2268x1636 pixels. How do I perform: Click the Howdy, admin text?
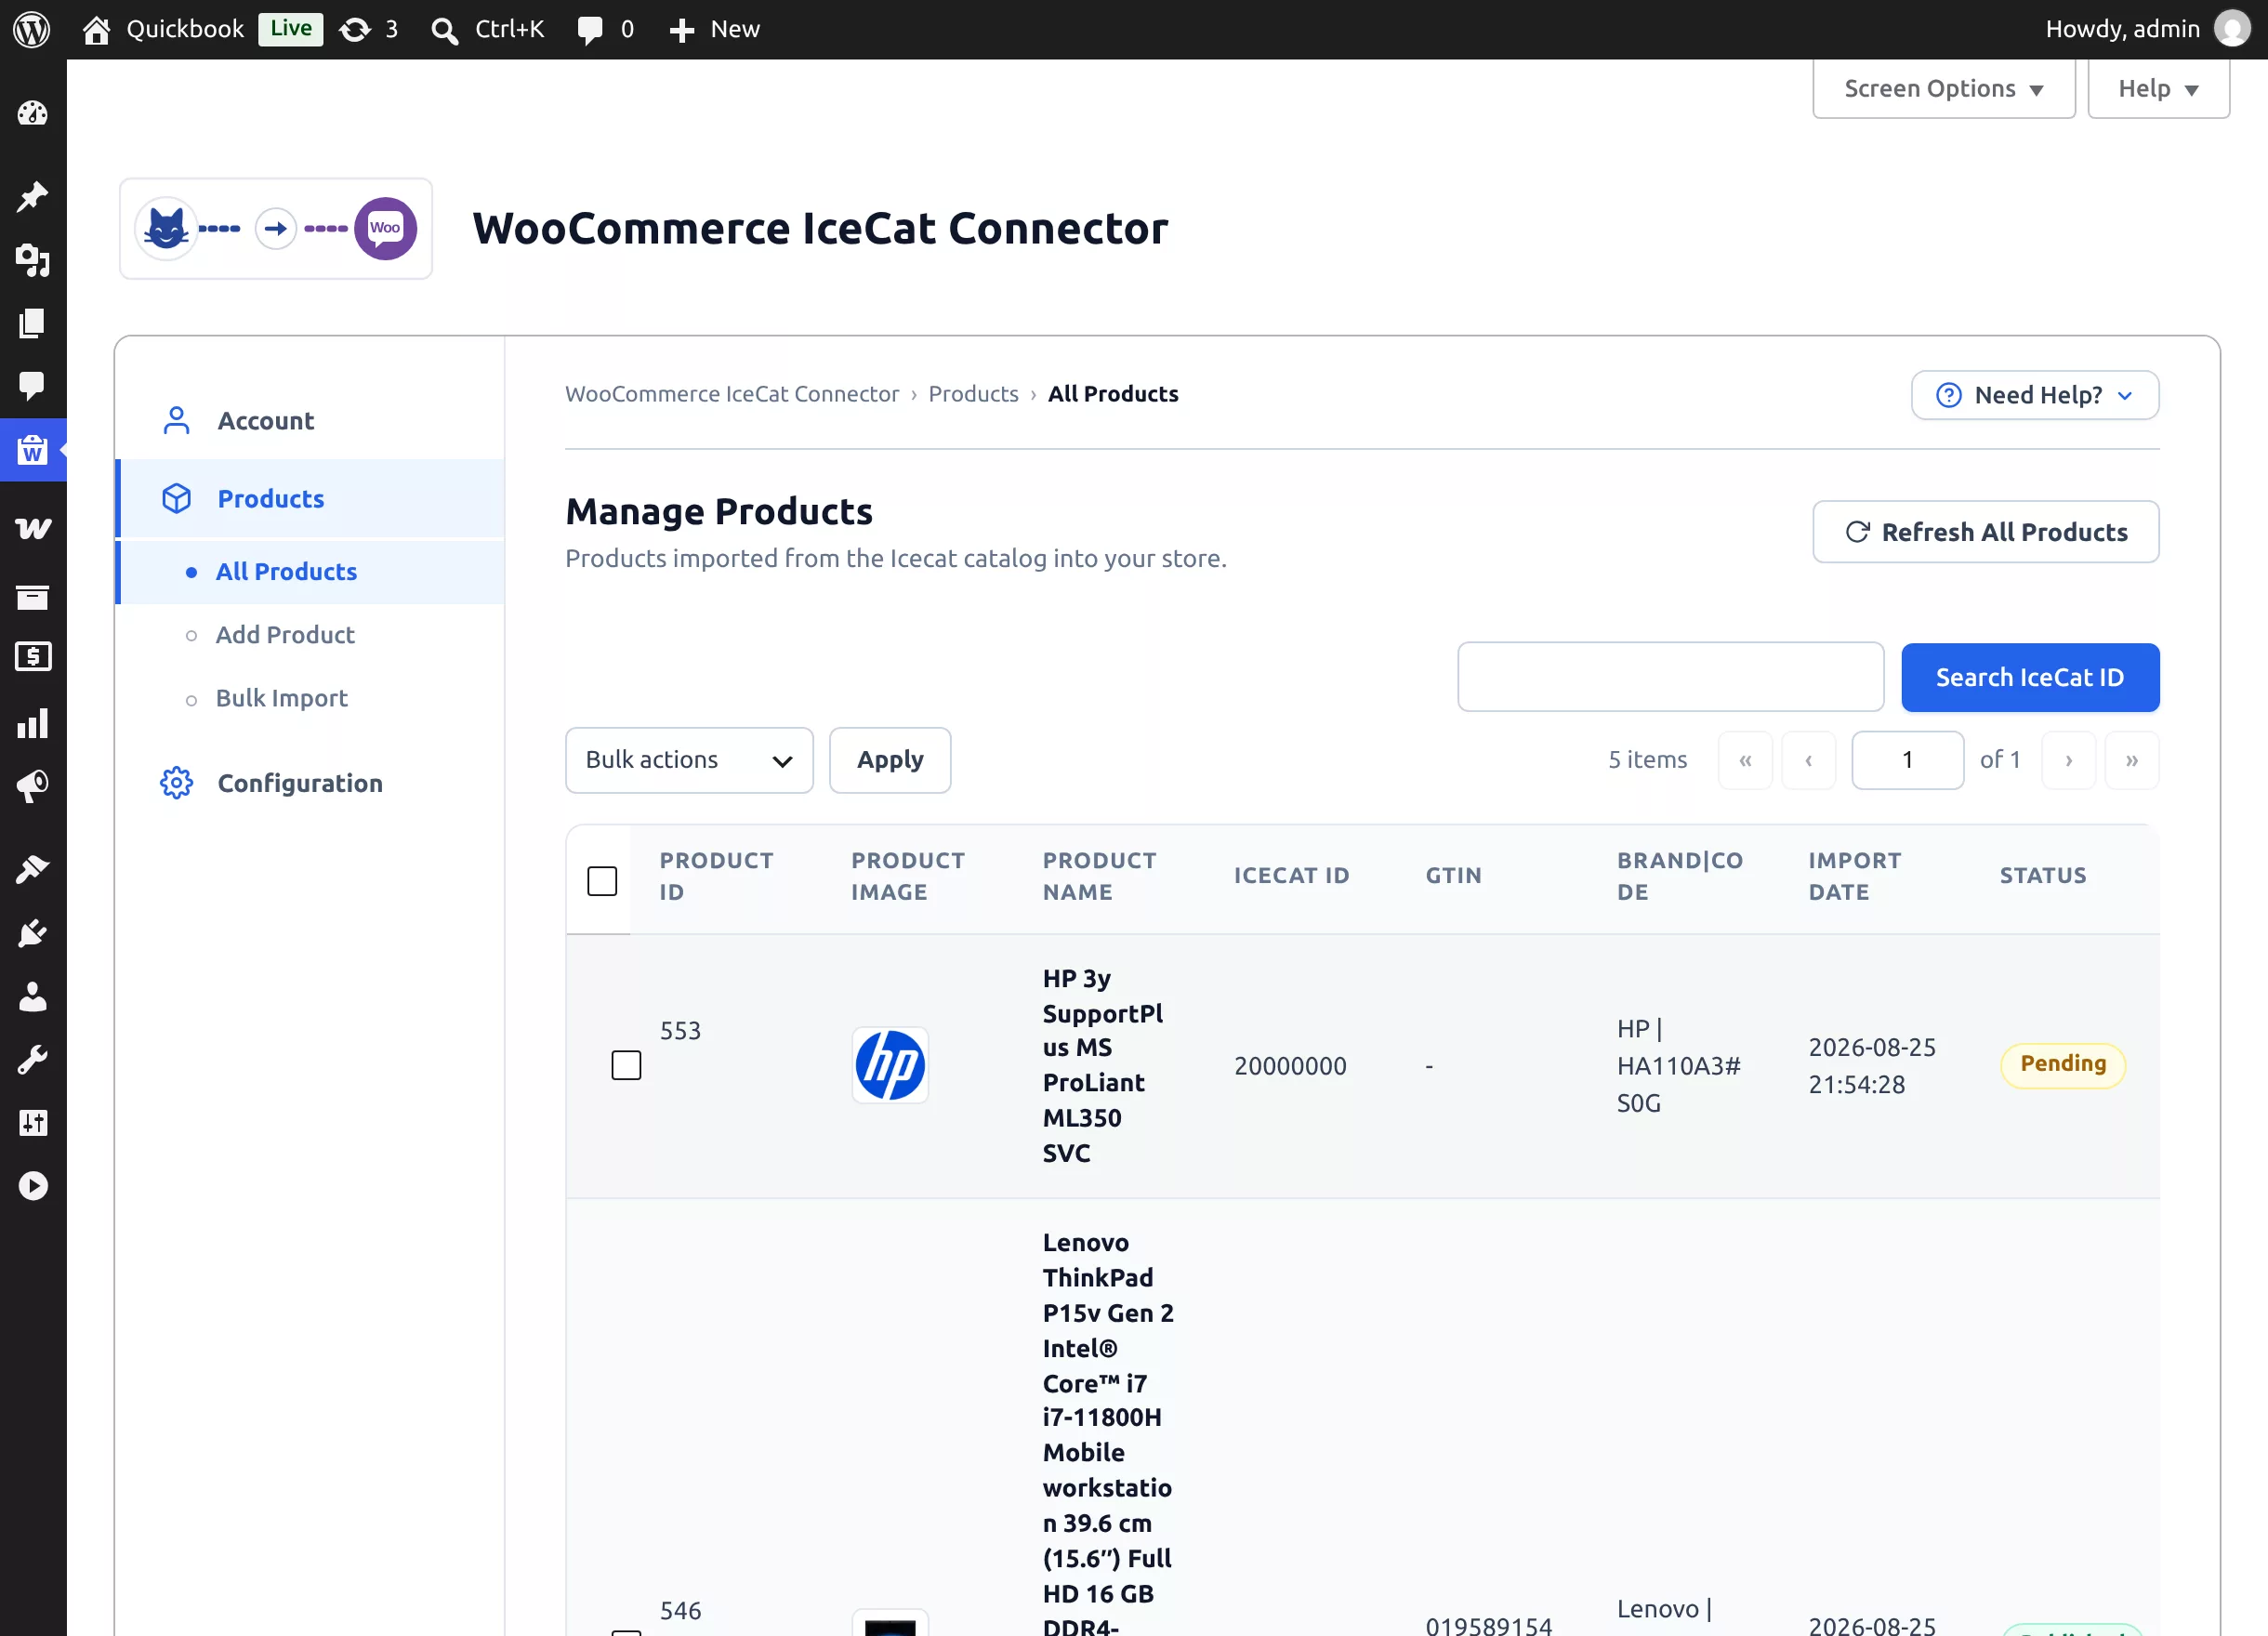[x=2122, y=29]
